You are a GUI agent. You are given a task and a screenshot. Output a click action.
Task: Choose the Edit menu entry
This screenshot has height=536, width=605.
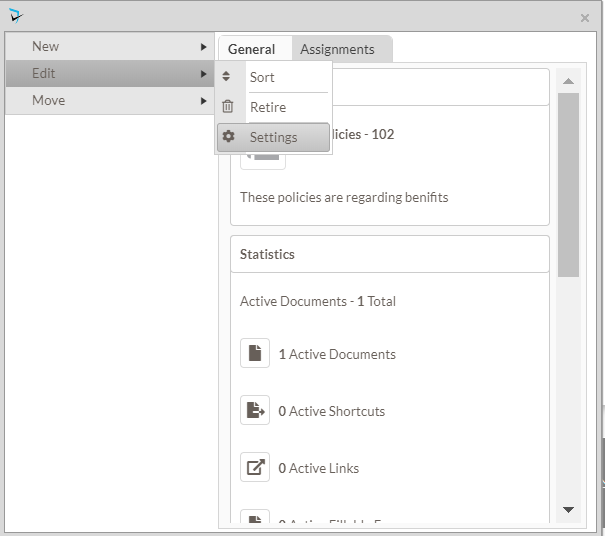[x=44, y=74]
